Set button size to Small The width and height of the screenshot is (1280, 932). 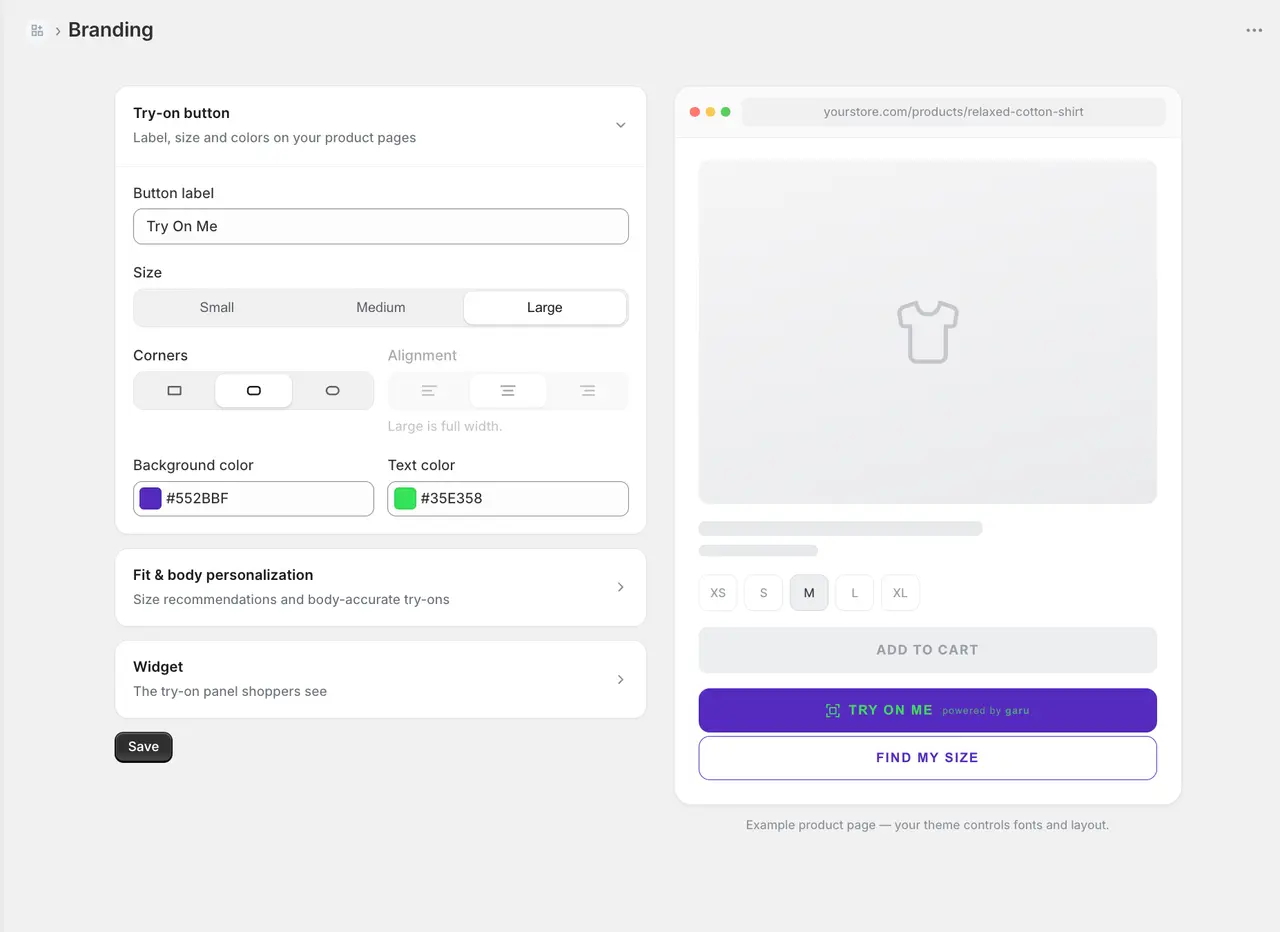pos(217,308)
